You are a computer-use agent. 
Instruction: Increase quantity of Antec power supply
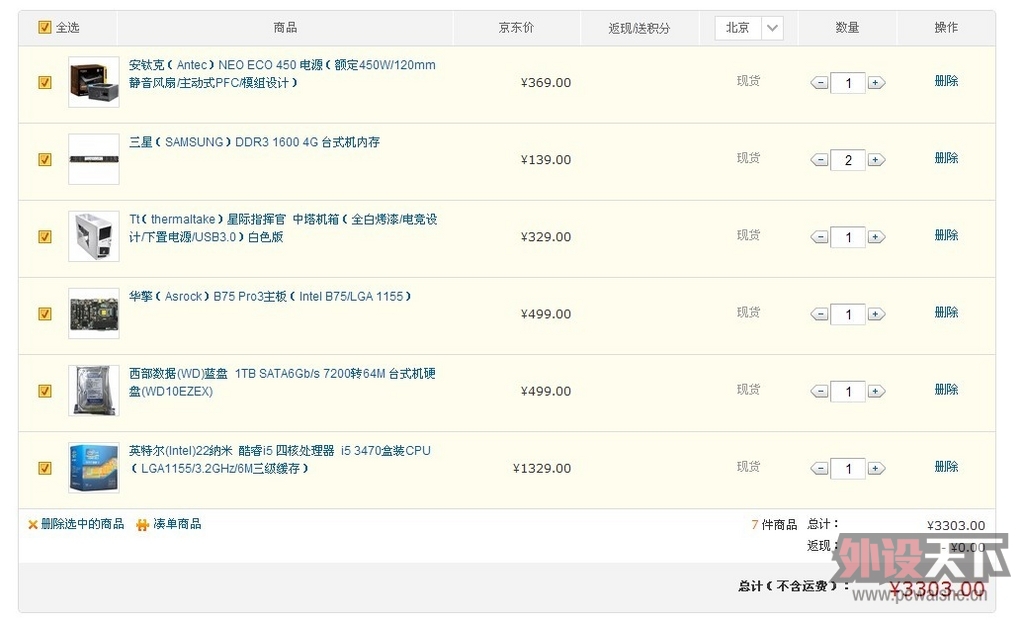[876, 83]
